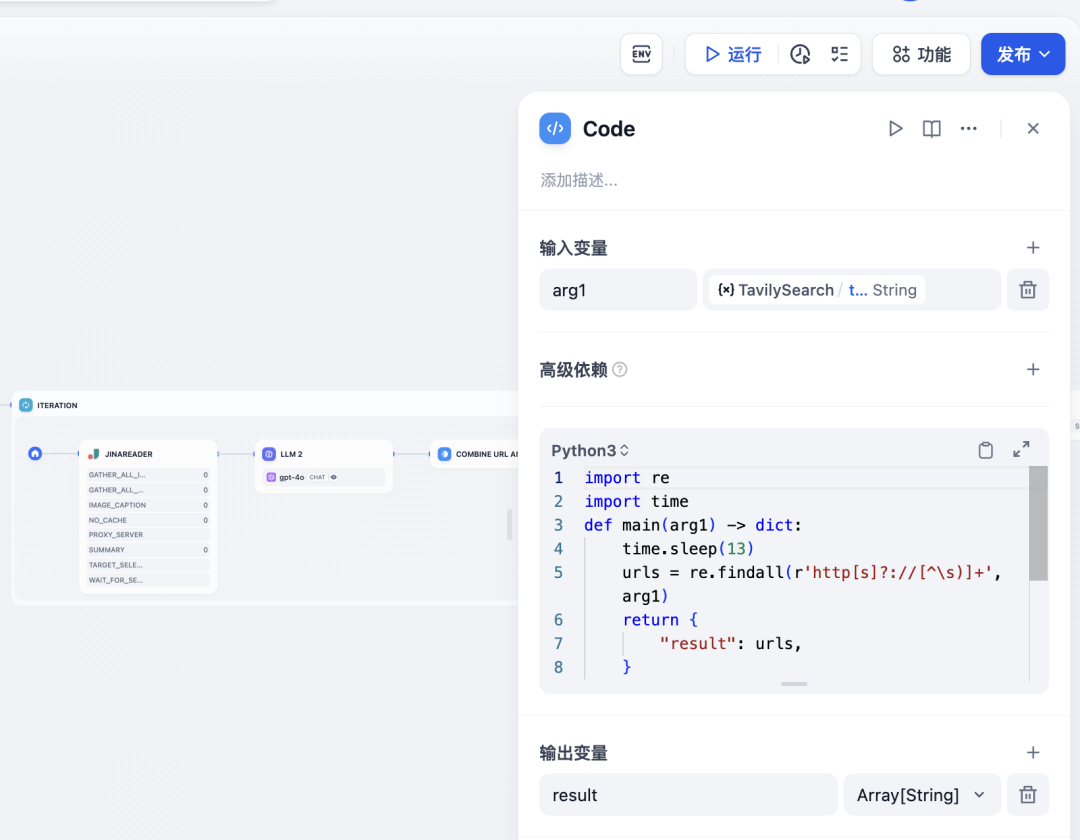Open the Array[String] type dropdown
Viewport: 1080px width, 840px height.
point(922,795)
